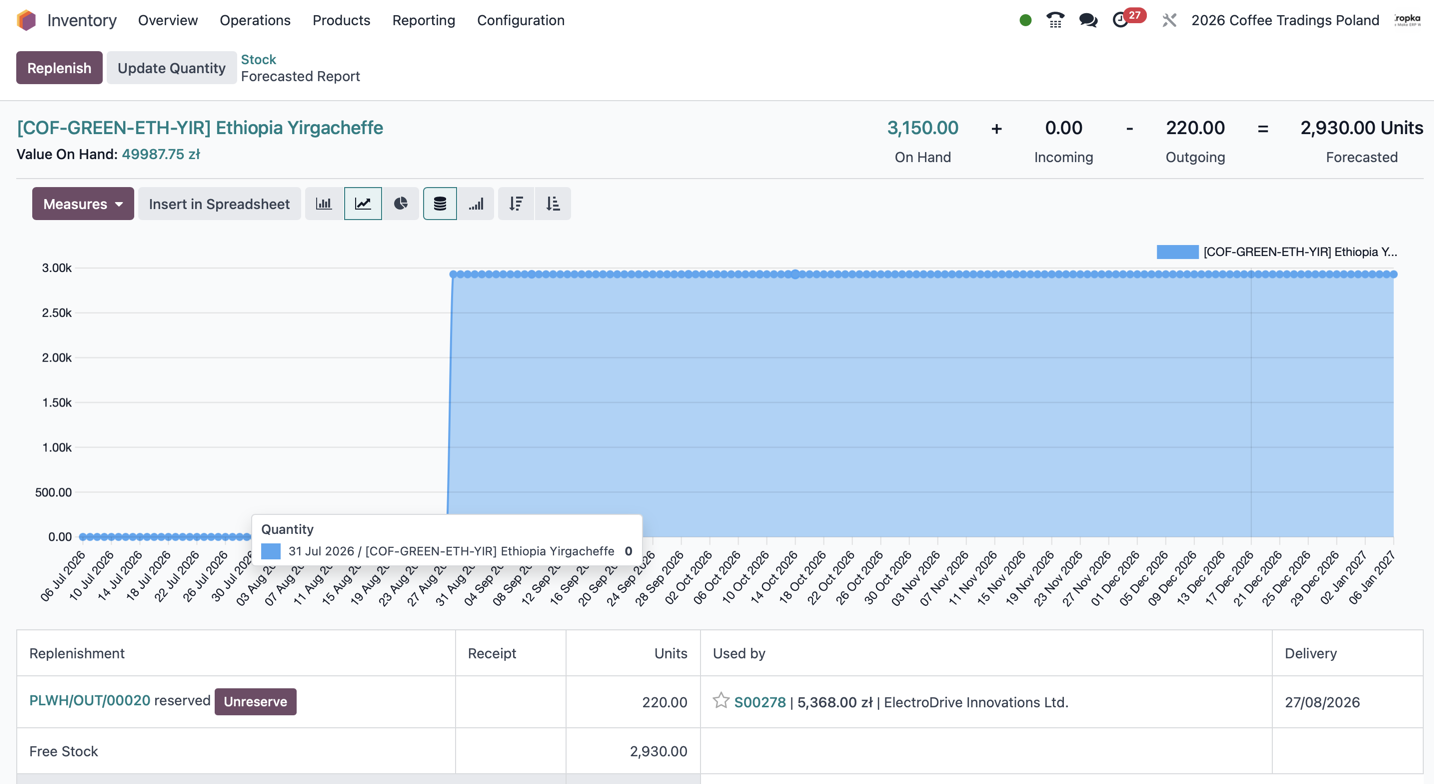Open the Products menu
Viewport: 1434px width, 784px height.
coord(341,20)
